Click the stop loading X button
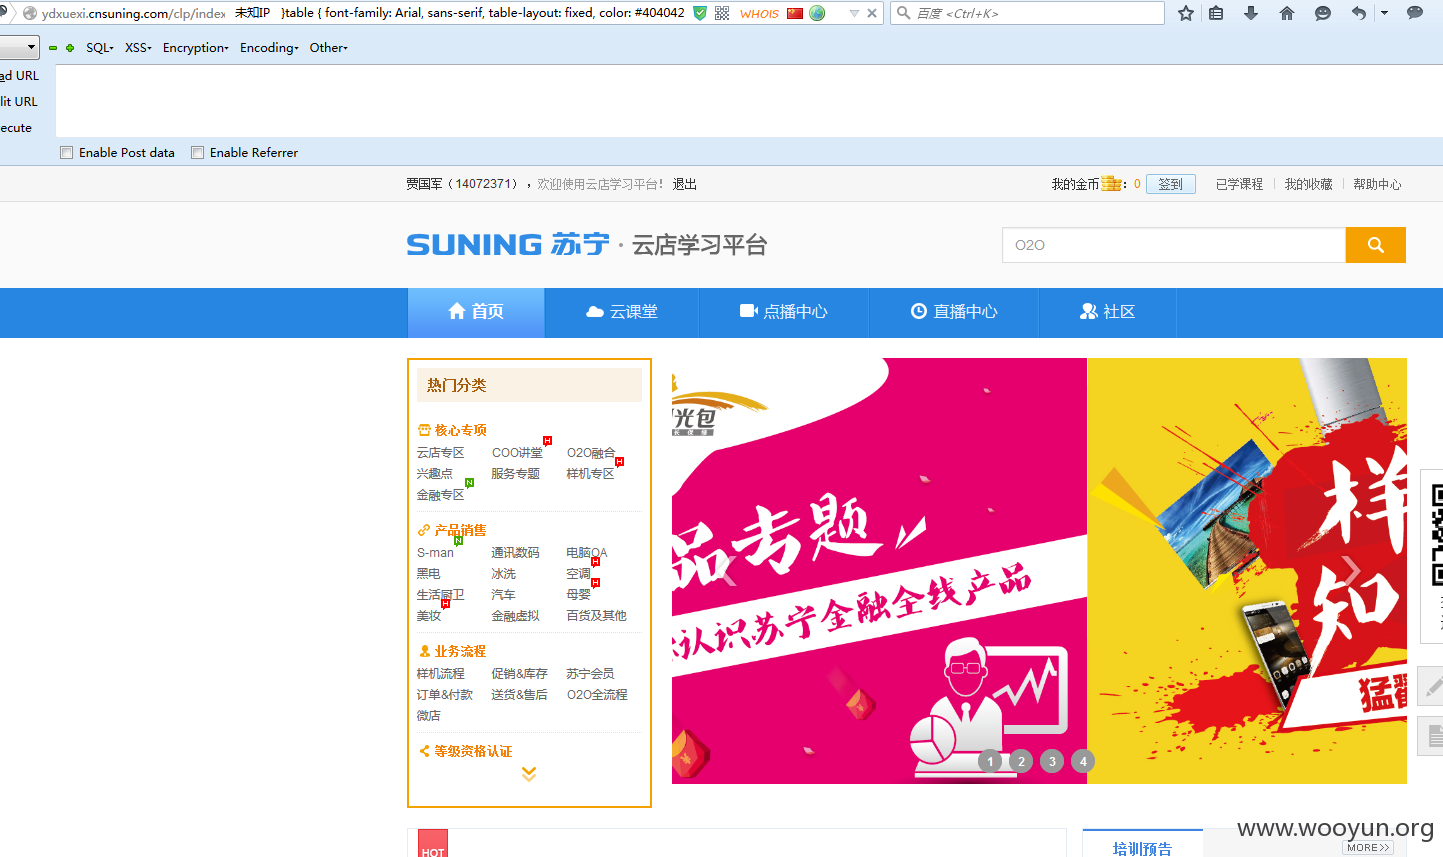The image size is (1443, 857). pyautogui.click(x=872, y=13)
